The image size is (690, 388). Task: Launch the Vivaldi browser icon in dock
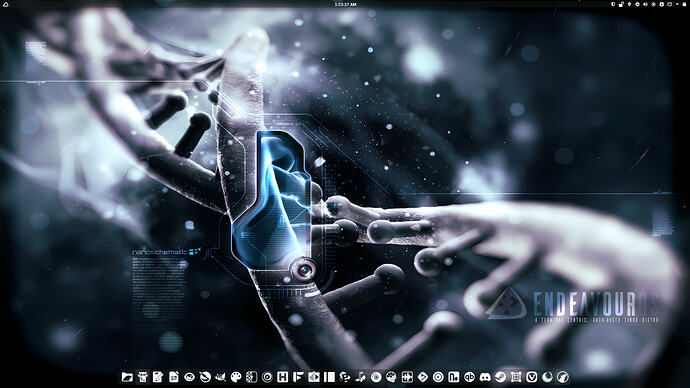(x=532, y=377)
